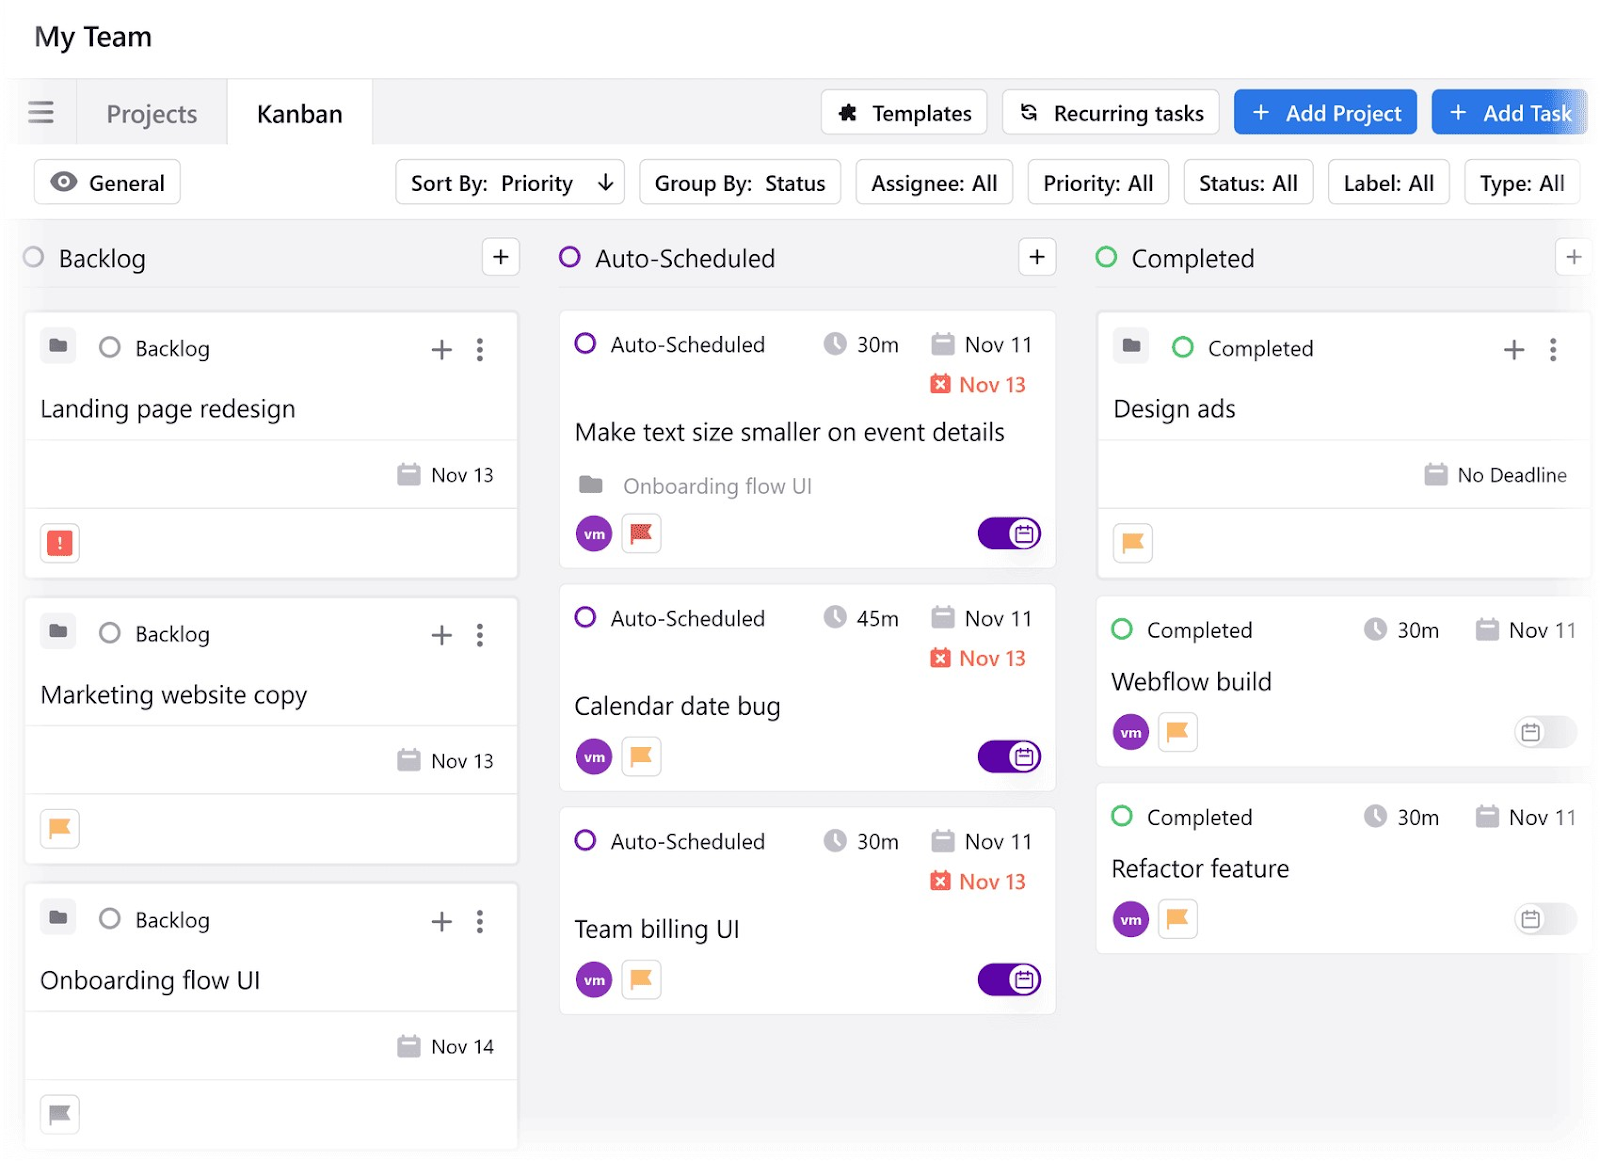Mark Landing page redesign complete via status circle
1600x1161 pixels.
110,348
